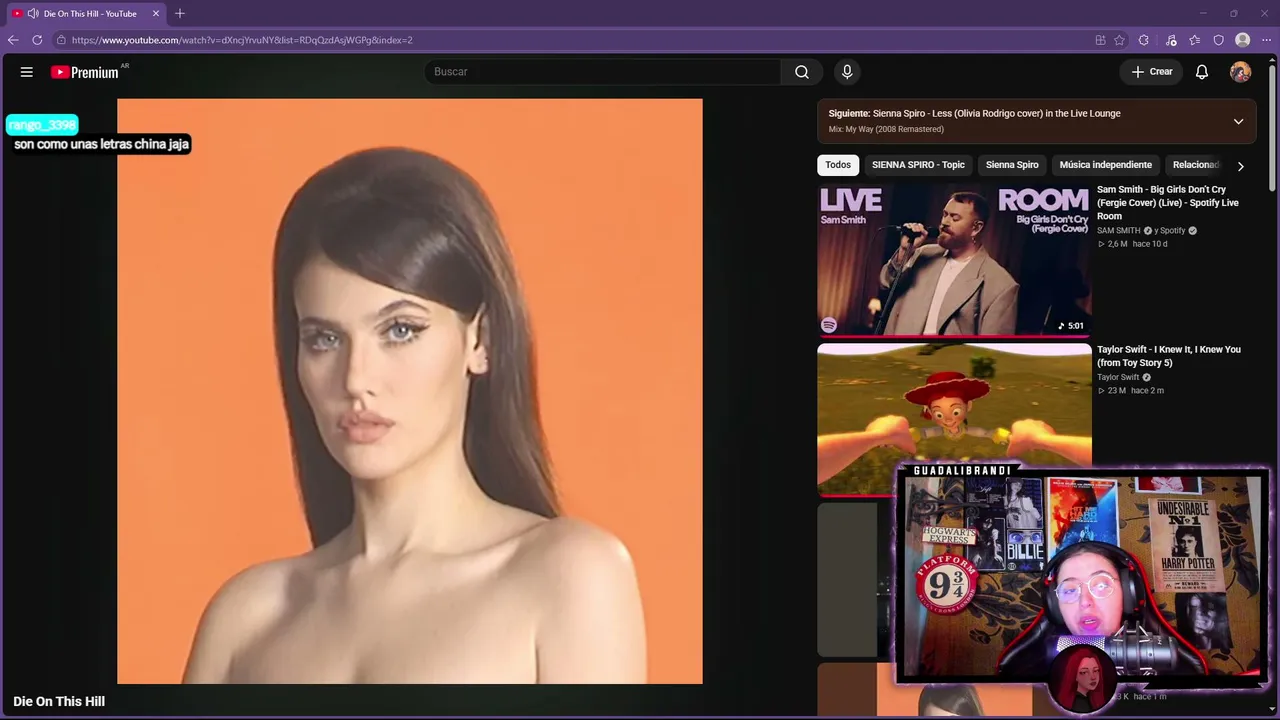Reload the page with the refresh icon
This screenshot has width=1280, height=720.
coord(37,40)
